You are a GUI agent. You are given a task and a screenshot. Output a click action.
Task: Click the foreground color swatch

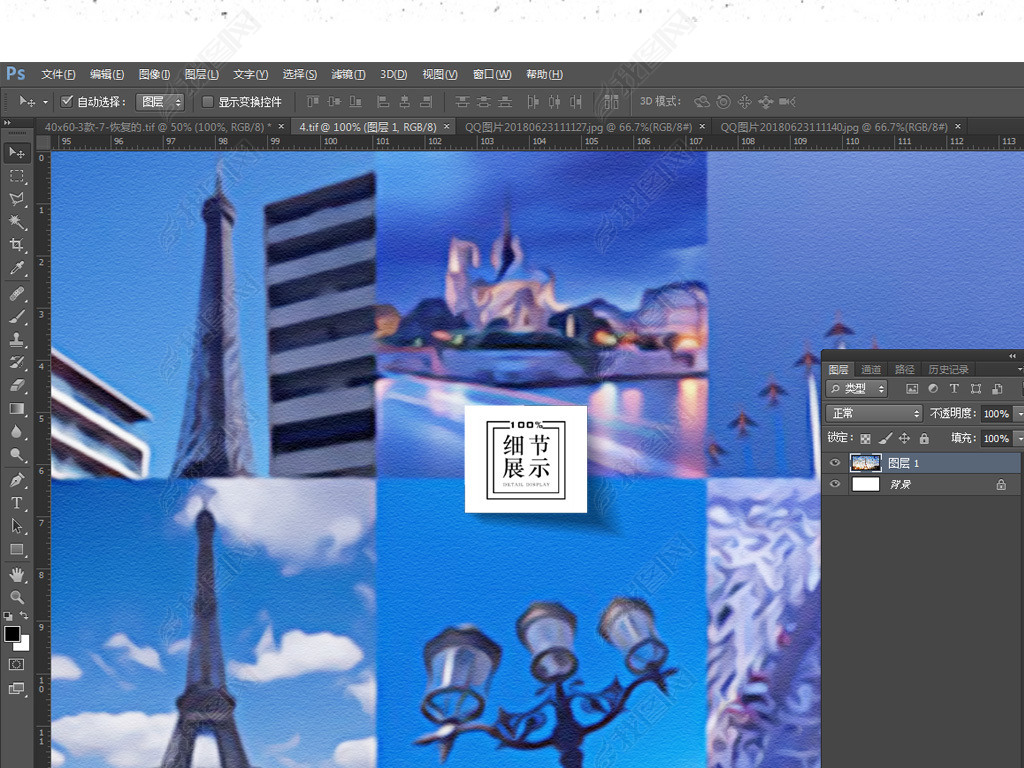12,634
